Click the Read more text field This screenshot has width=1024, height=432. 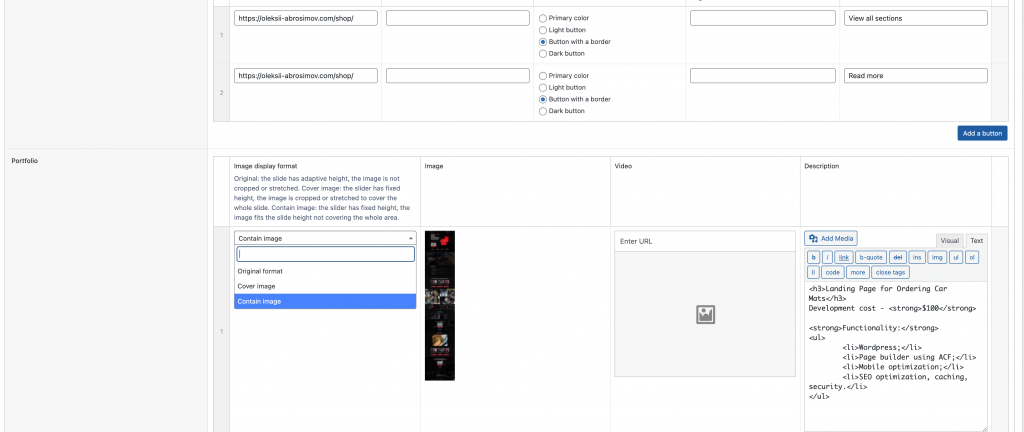[915, 76]
